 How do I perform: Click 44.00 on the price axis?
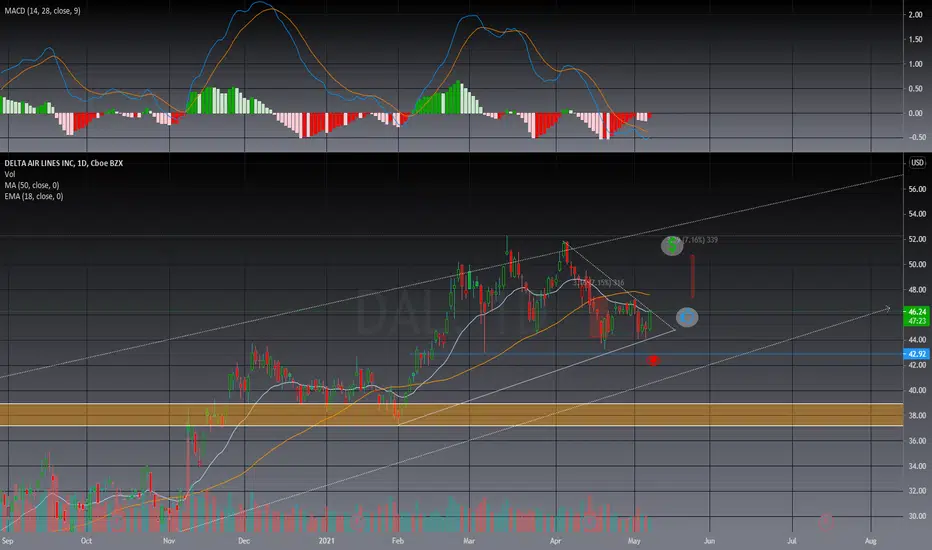pyautogui.click(x=917, y=340)
